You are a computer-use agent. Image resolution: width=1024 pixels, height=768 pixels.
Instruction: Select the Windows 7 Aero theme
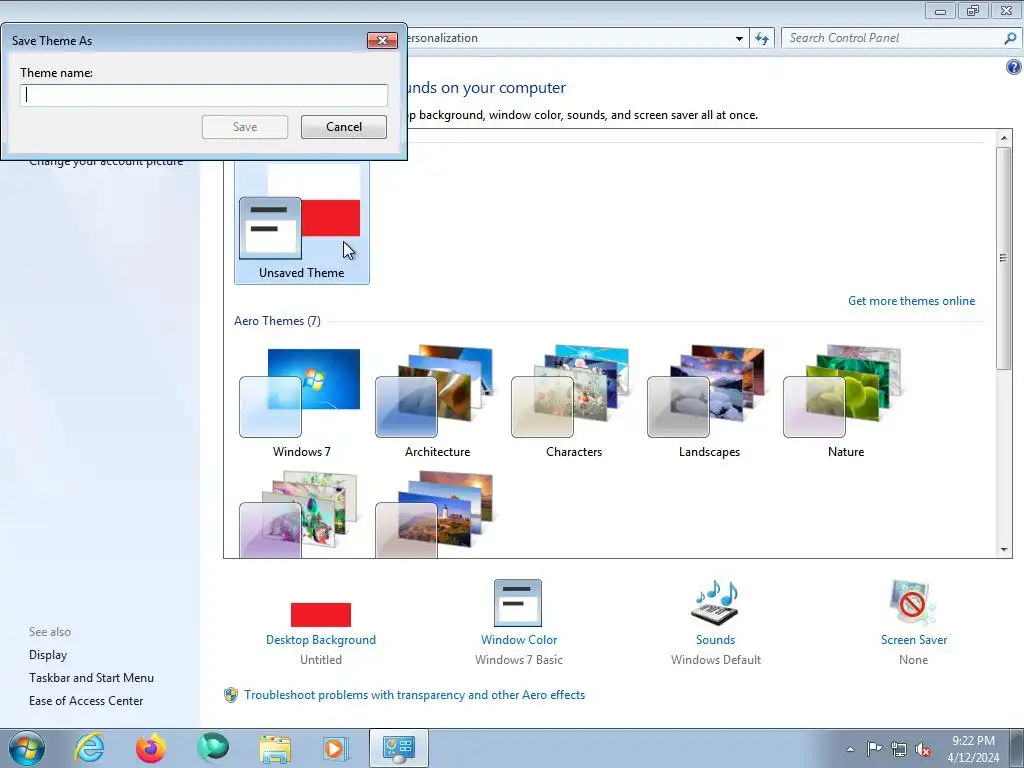point(302,402)
